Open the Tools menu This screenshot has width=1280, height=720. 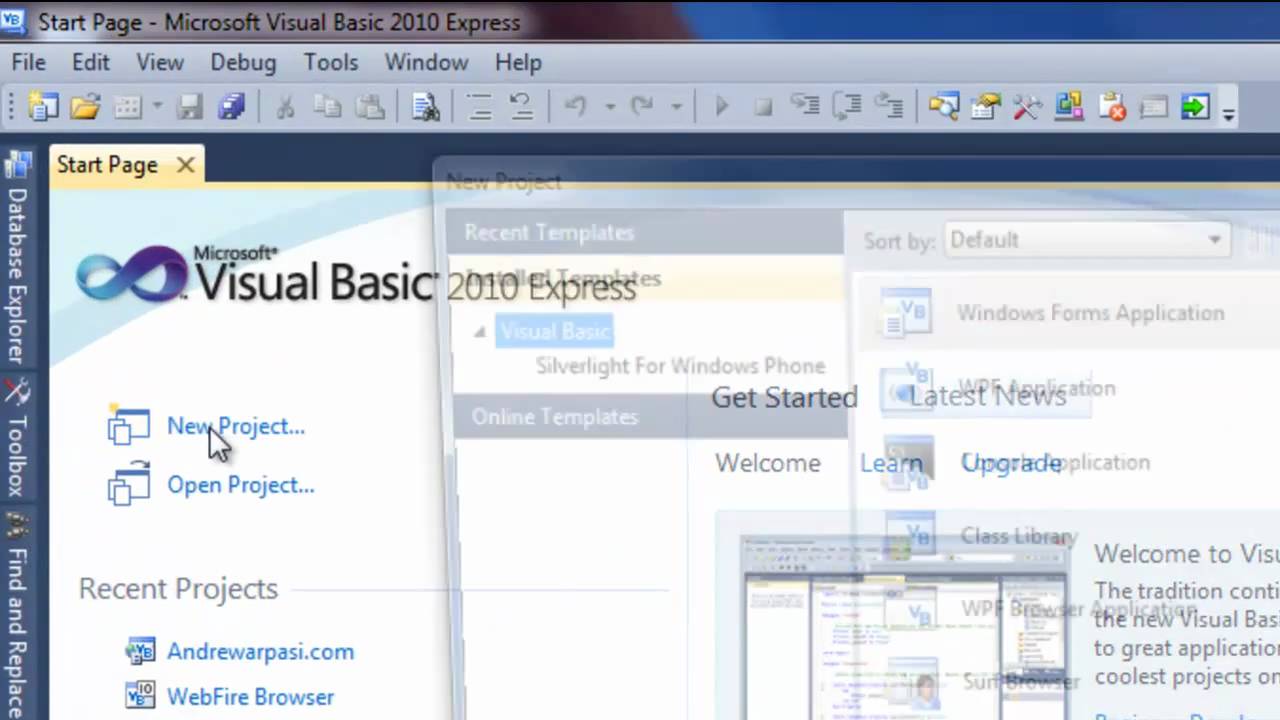coord(331,62)
